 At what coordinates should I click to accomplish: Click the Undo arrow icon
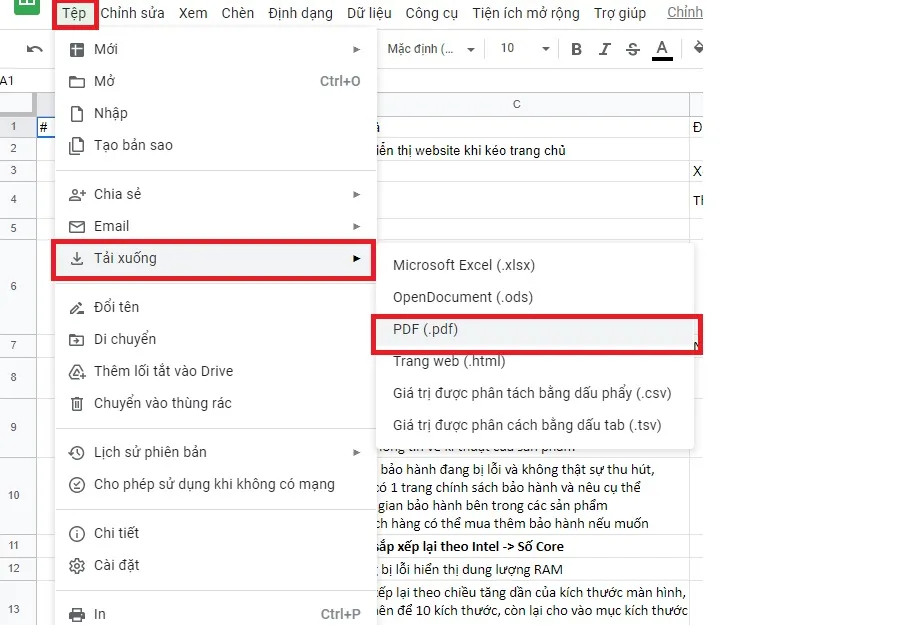34,47
